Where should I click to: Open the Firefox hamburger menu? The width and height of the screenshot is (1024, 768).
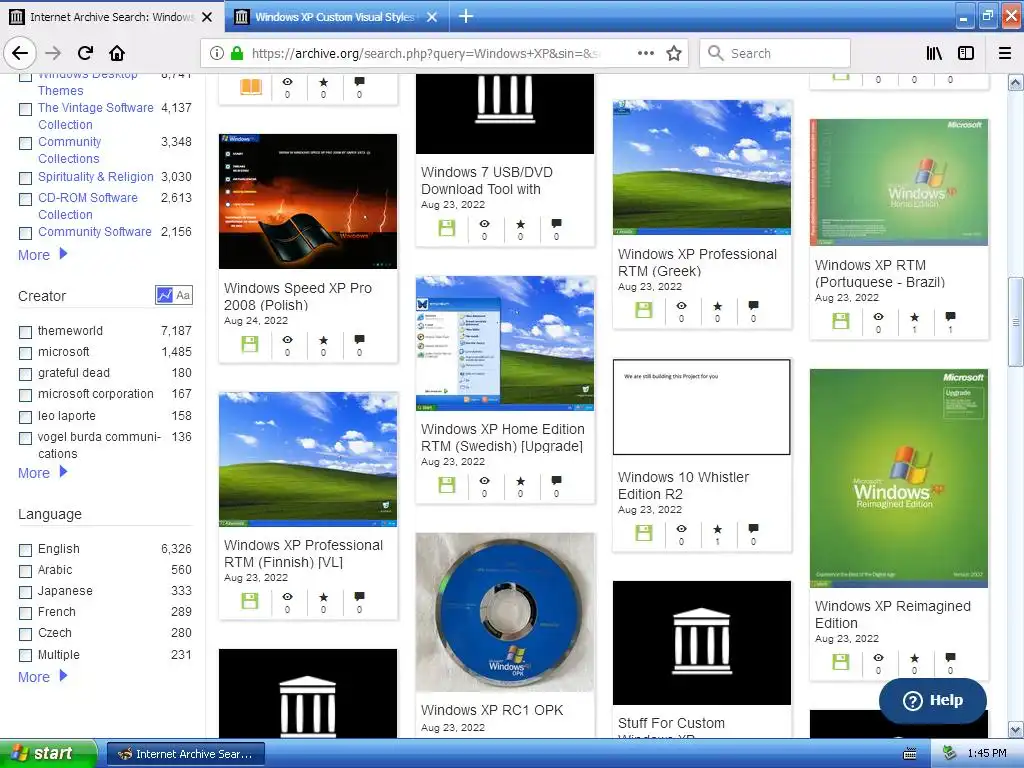[x=1005, y=54]
